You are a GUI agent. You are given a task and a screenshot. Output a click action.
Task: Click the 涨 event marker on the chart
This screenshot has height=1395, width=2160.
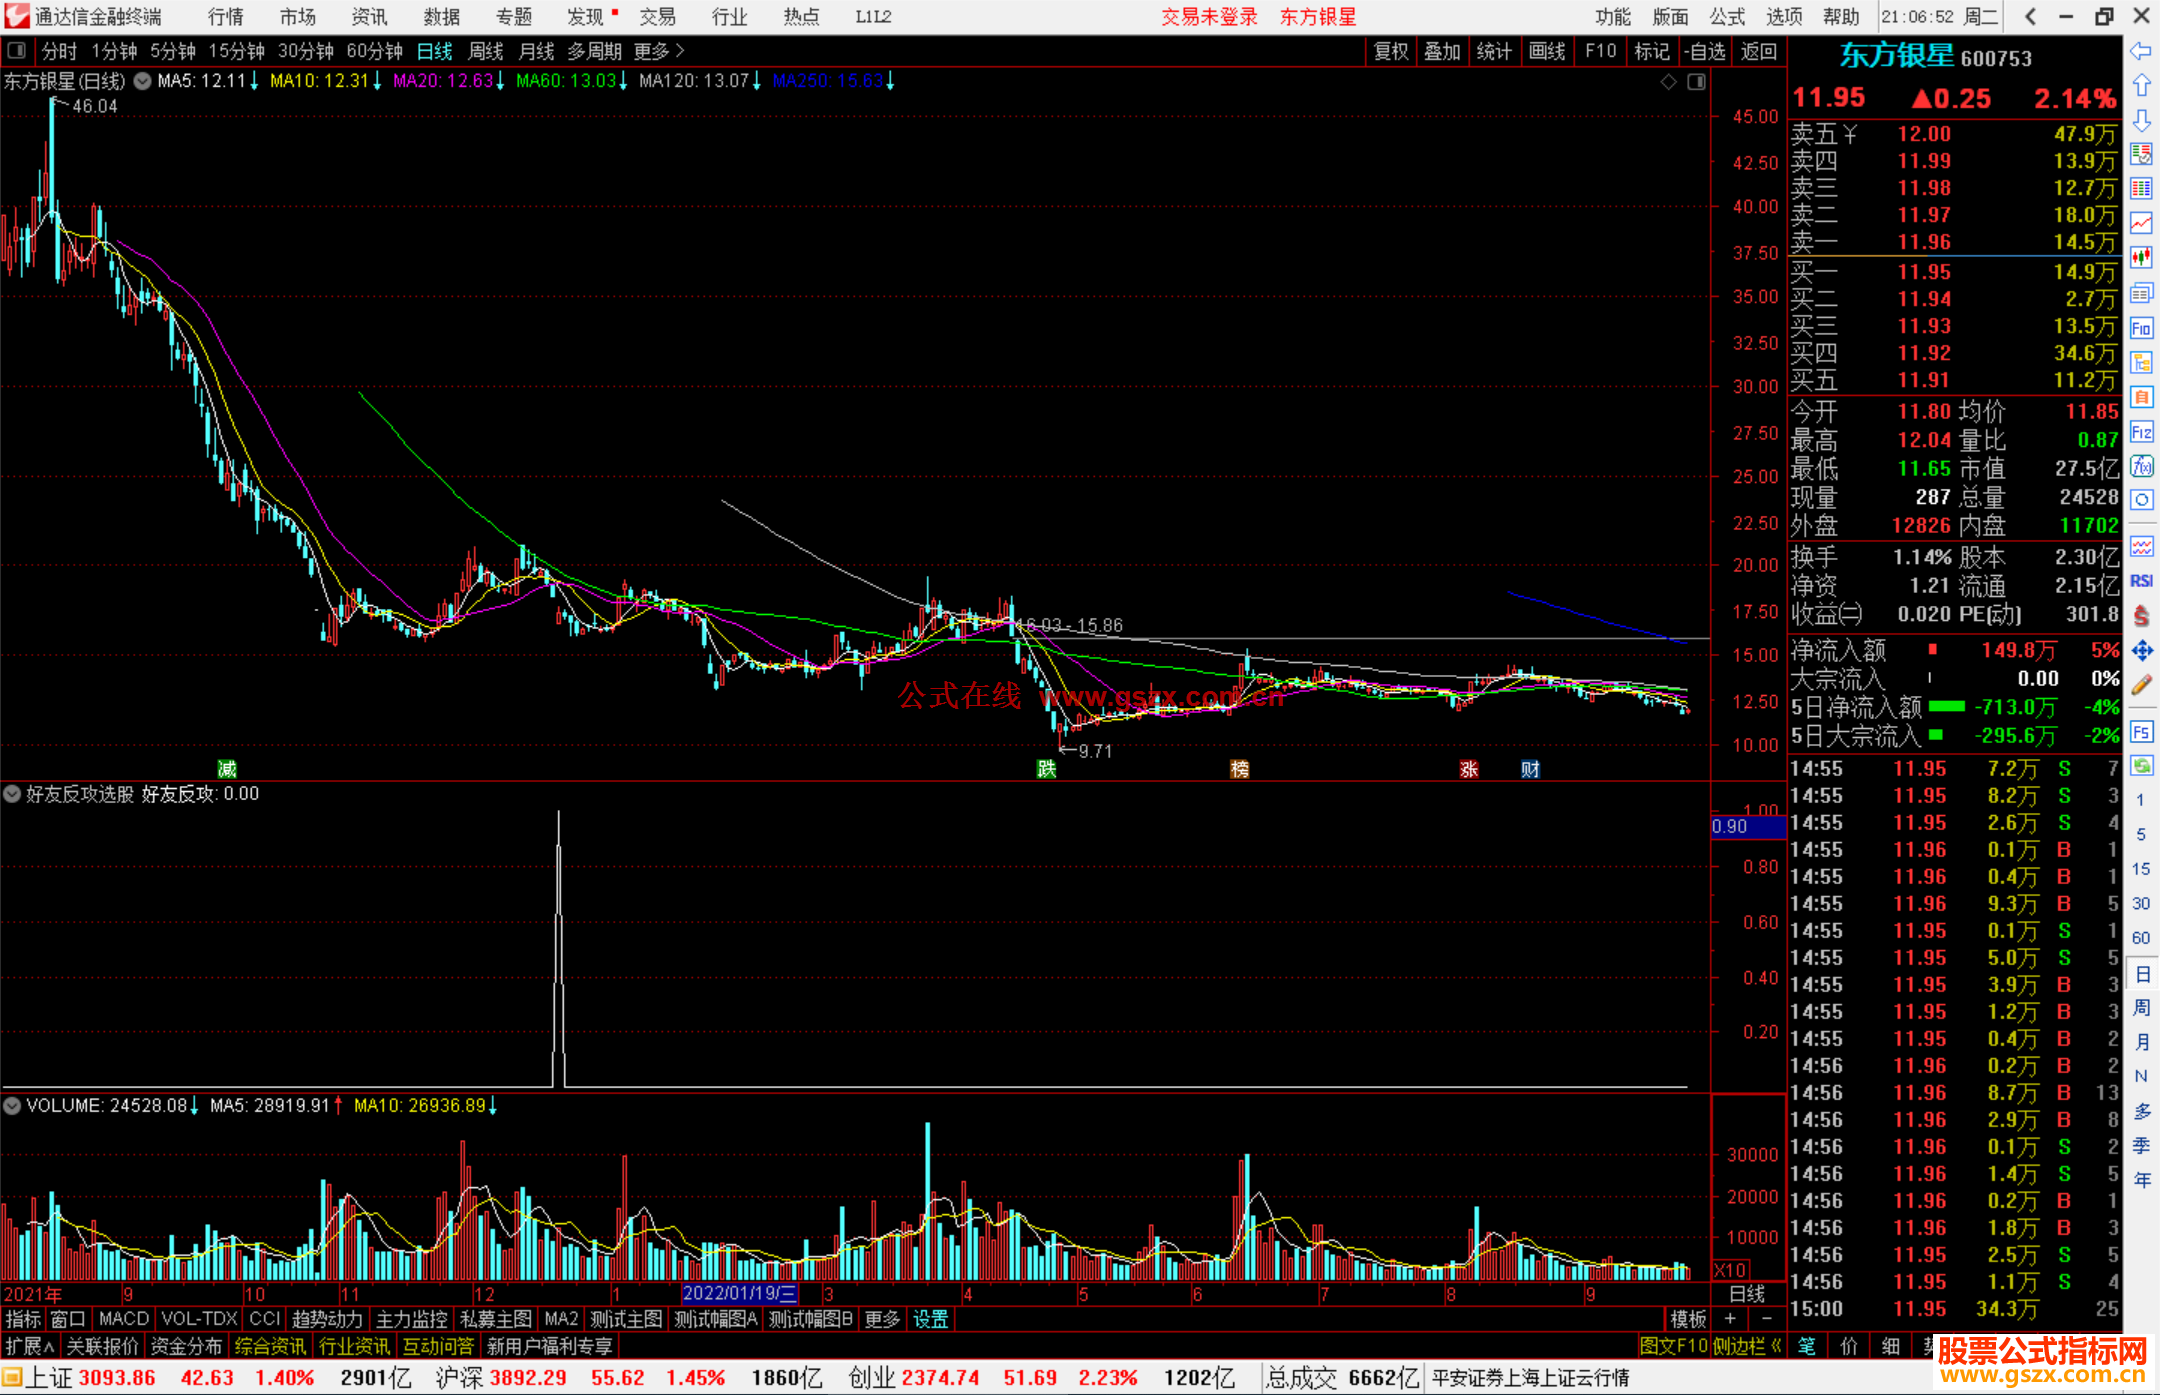click(x=1469, y=769)
